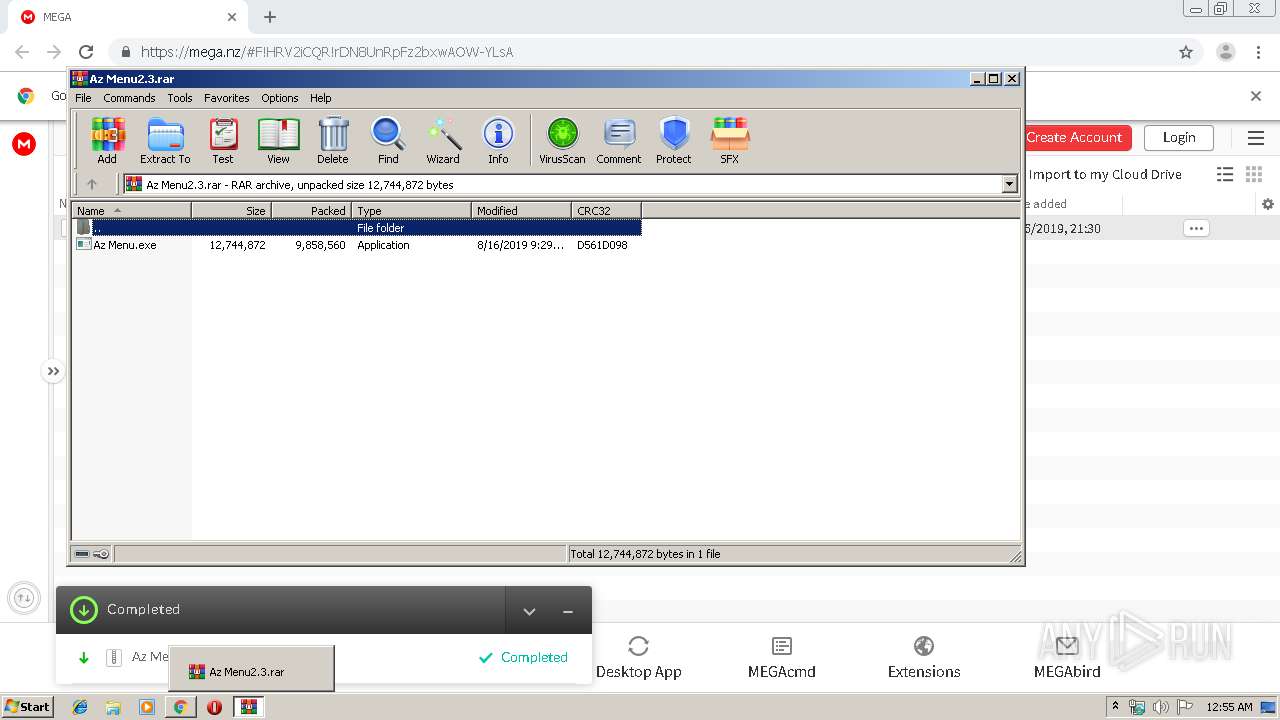This screenshot has height=720, width=1280.
Task: Open the Comment tool
Action: click(619, 140)
